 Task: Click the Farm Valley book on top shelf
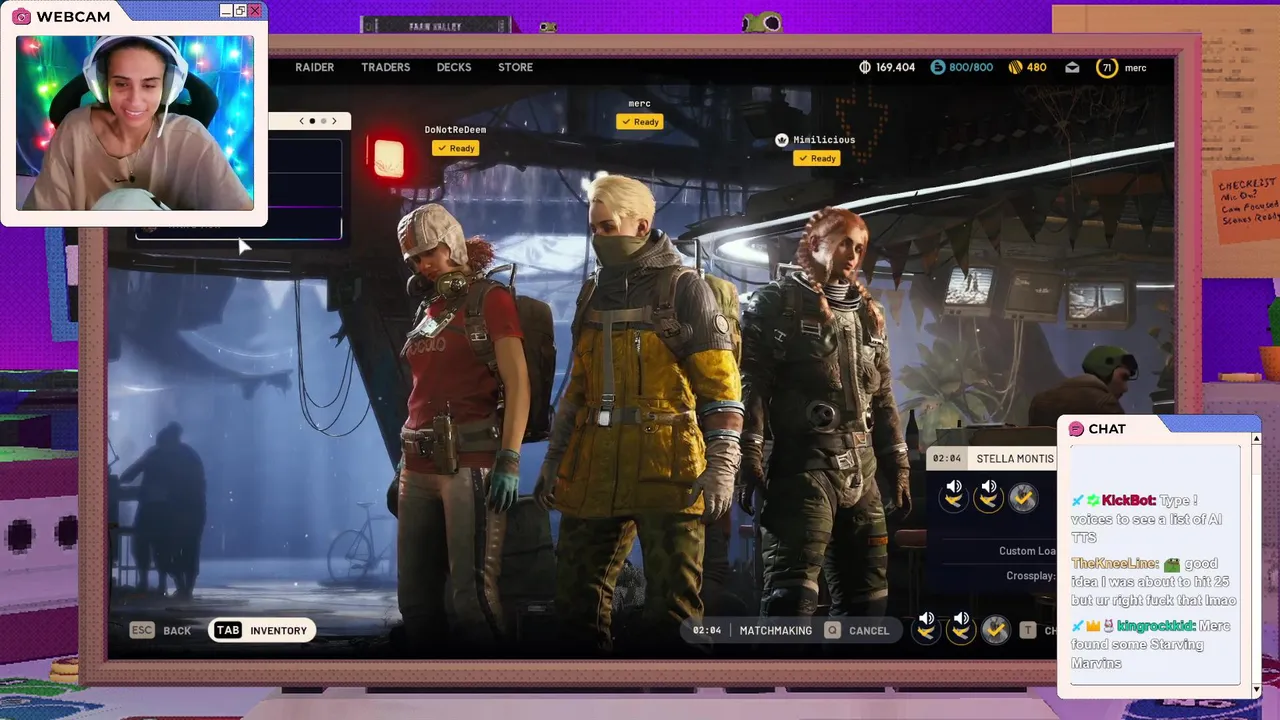pos(435,26)
